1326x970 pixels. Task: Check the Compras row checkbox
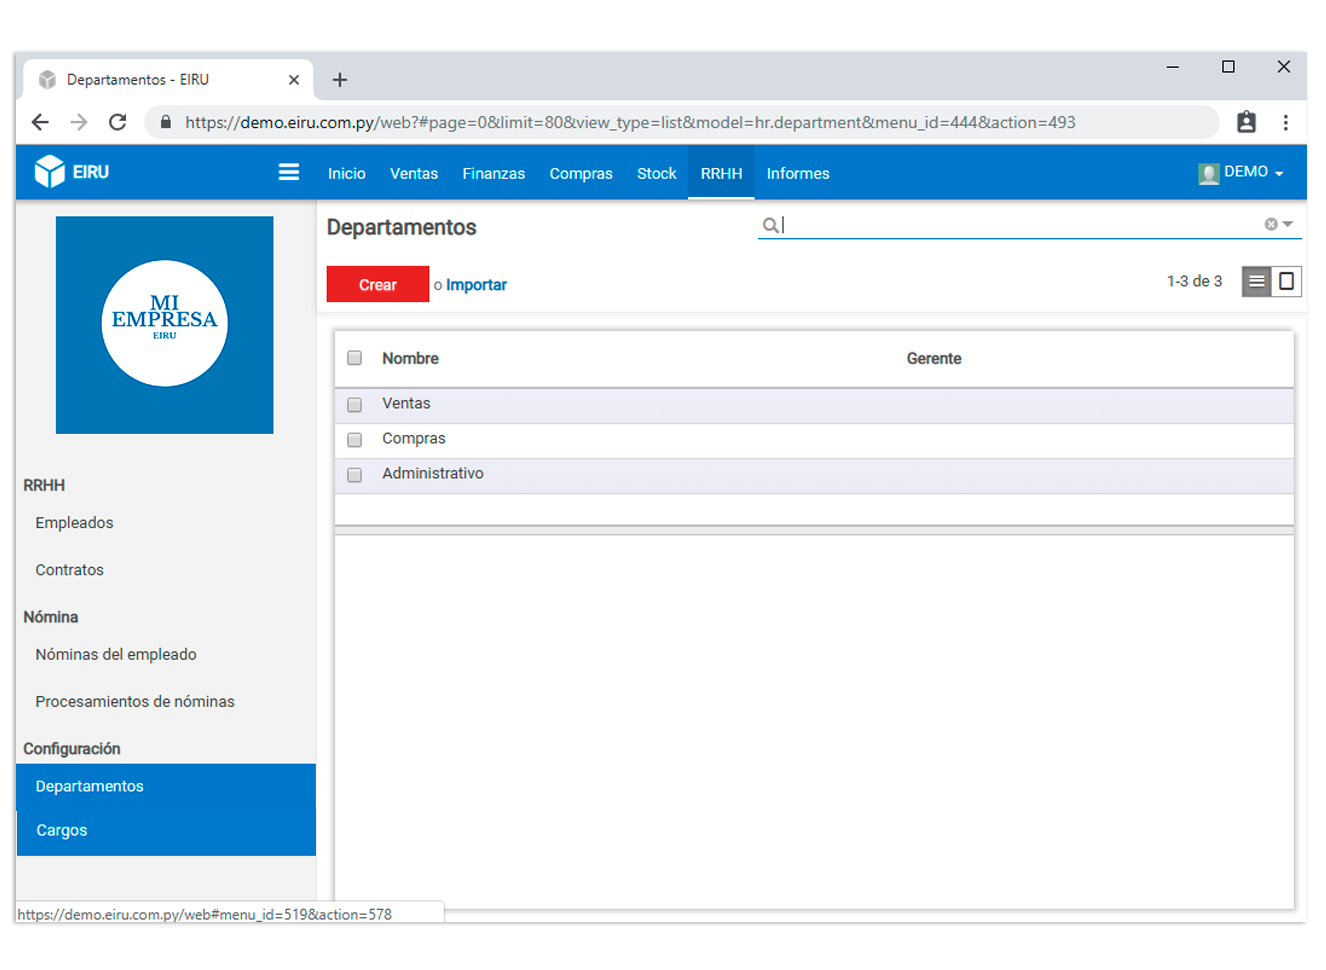point(354,439)
